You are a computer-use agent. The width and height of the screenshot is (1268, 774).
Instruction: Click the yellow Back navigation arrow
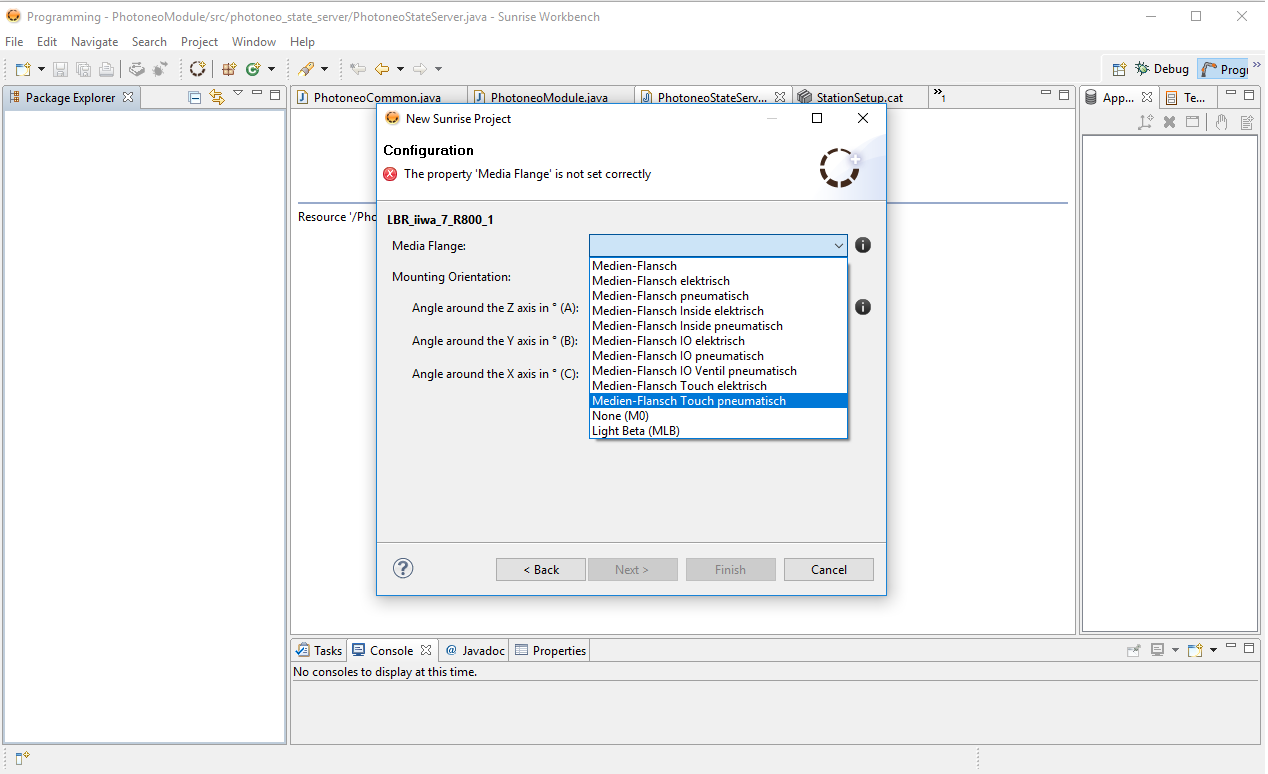point(382,69)
